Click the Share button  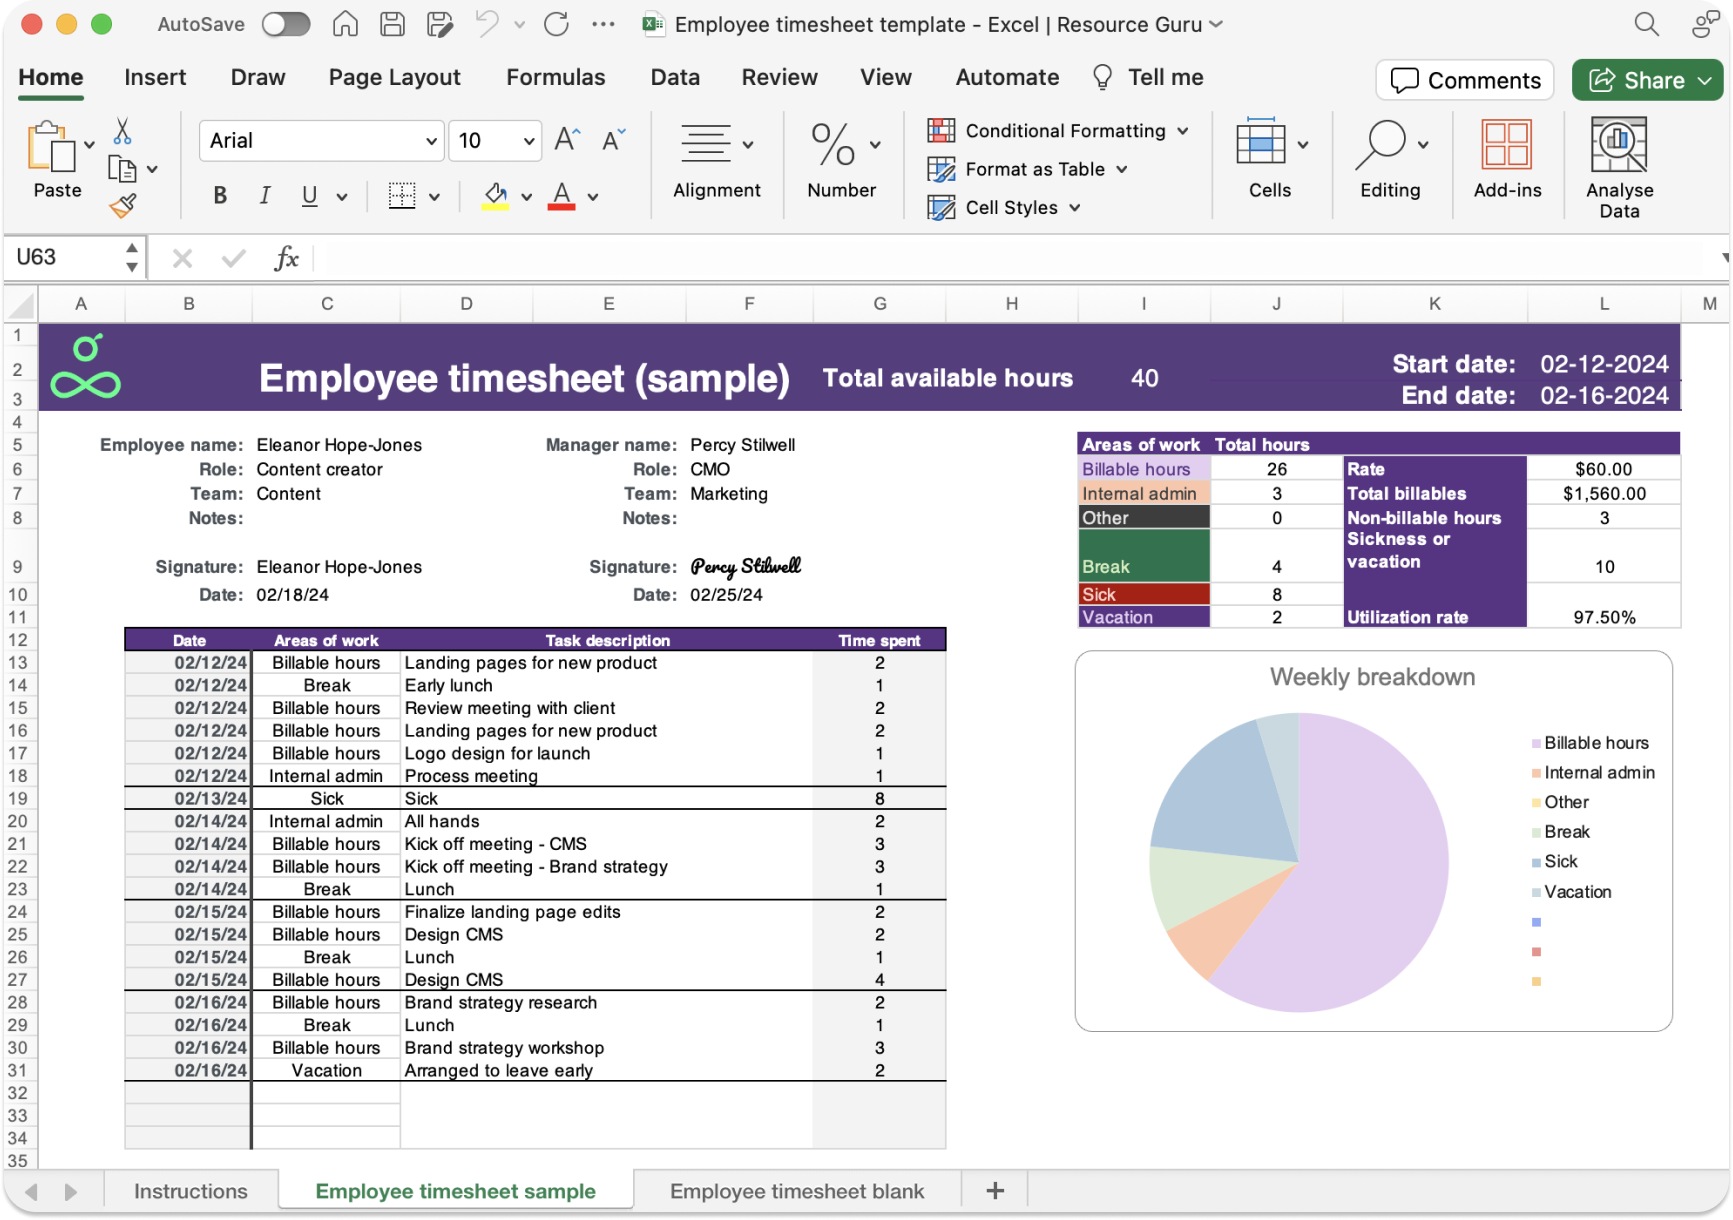pyautogui.click(x=1646, y=80)
